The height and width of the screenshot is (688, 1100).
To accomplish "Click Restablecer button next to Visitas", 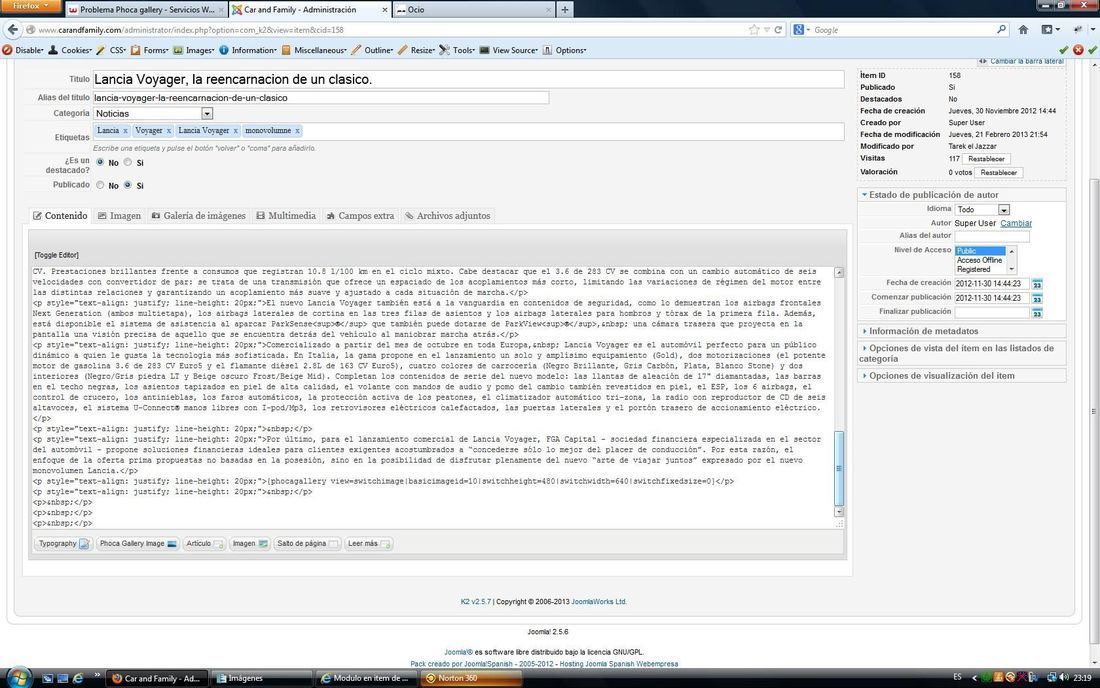I will tap(986, 159).
